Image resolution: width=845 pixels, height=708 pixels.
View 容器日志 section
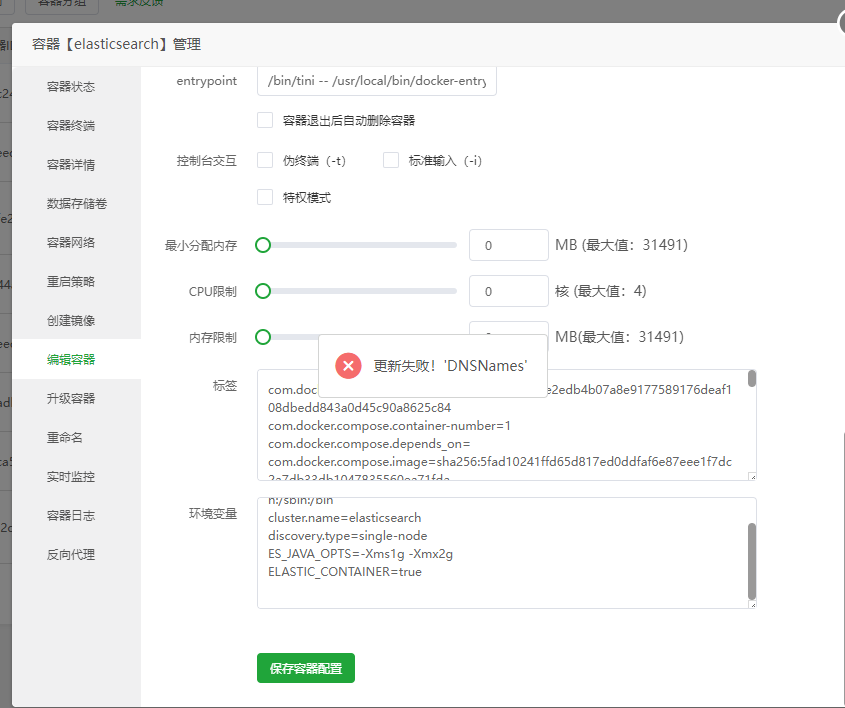(x=71, y=516)
